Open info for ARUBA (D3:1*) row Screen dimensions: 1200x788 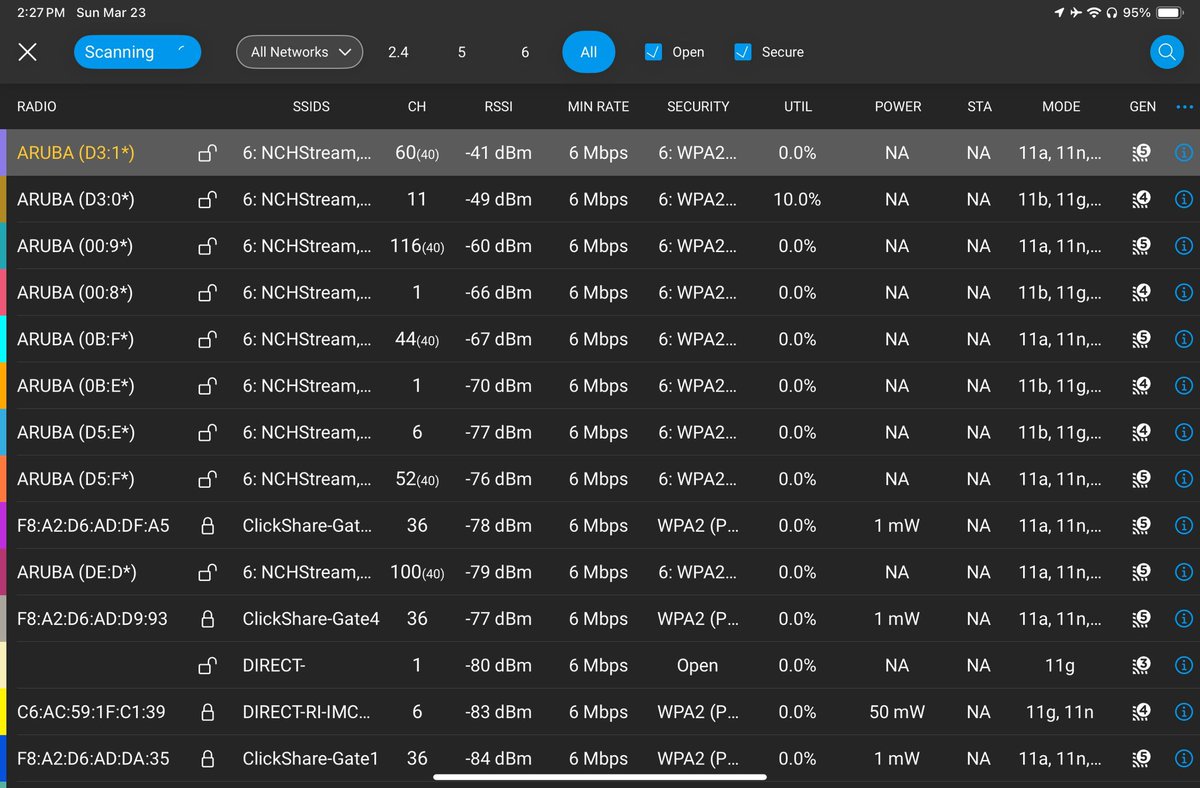tap(1184, 153)
